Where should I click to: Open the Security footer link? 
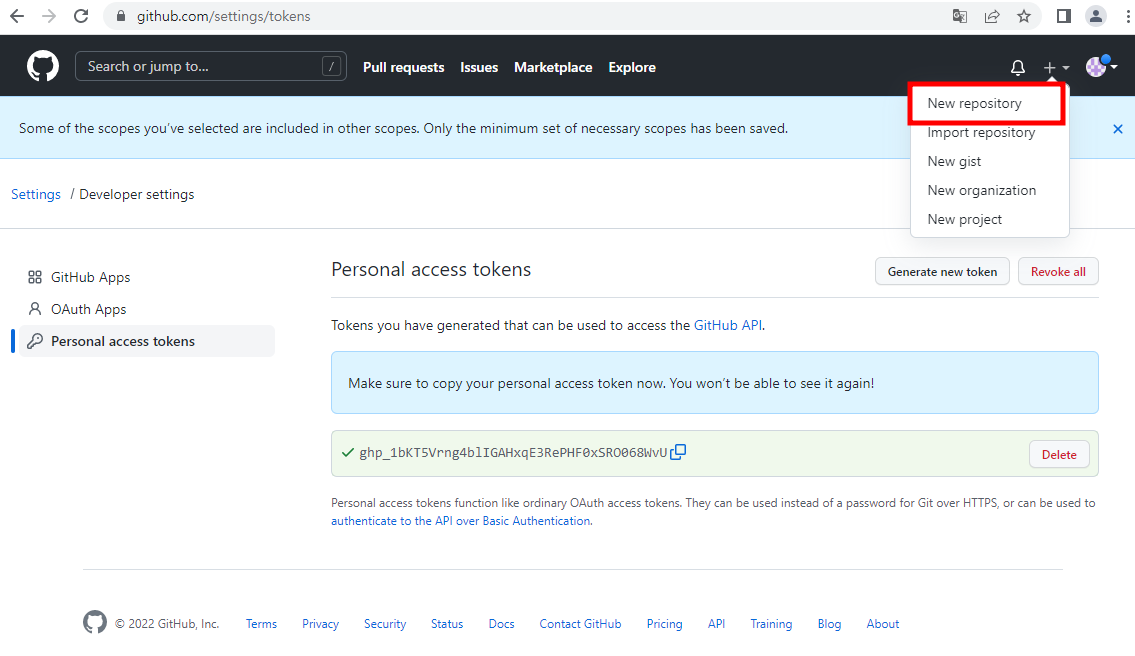pos(384,623)
